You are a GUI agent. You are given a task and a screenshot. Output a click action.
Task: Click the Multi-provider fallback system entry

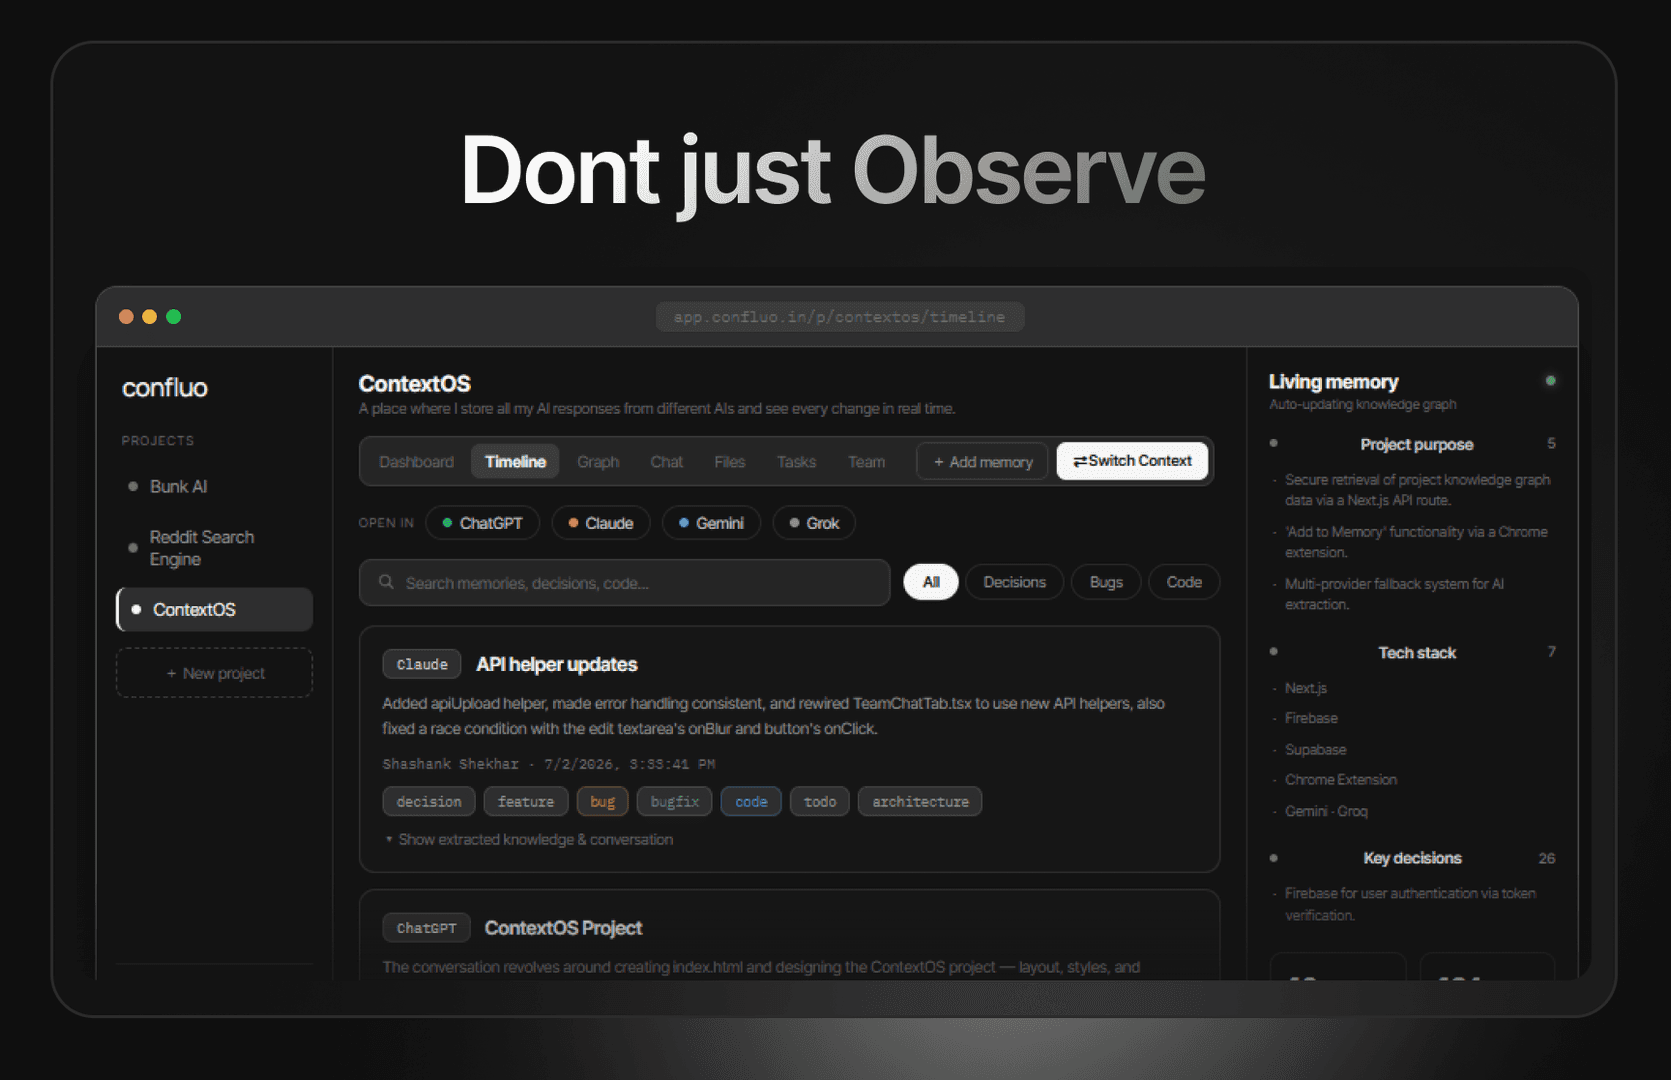point(1394,594)
